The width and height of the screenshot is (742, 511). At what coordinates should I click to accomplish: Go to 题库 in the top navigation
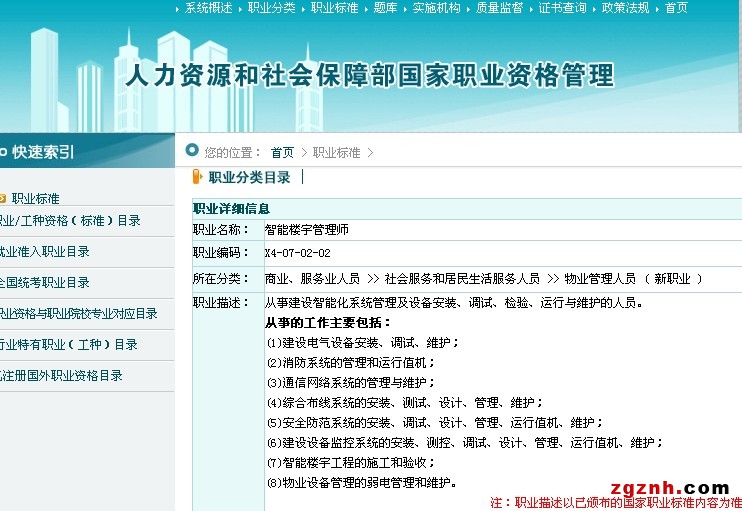(385, 8)
